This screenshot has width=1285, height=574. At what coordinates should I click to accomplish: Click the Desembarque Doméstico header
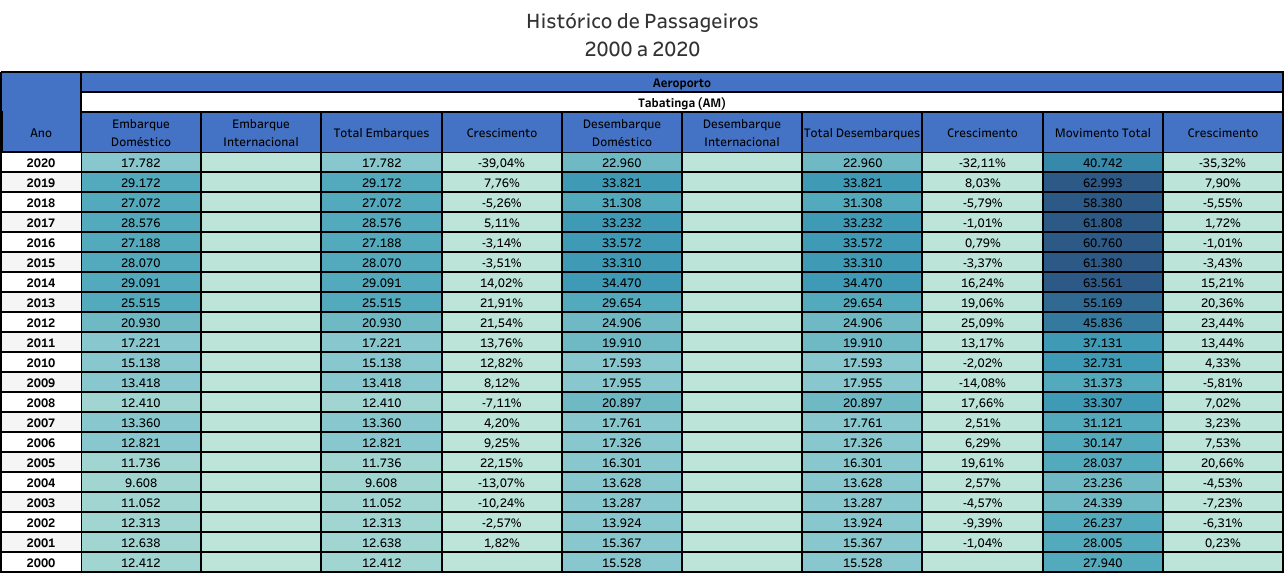click(x=621, y=132)
